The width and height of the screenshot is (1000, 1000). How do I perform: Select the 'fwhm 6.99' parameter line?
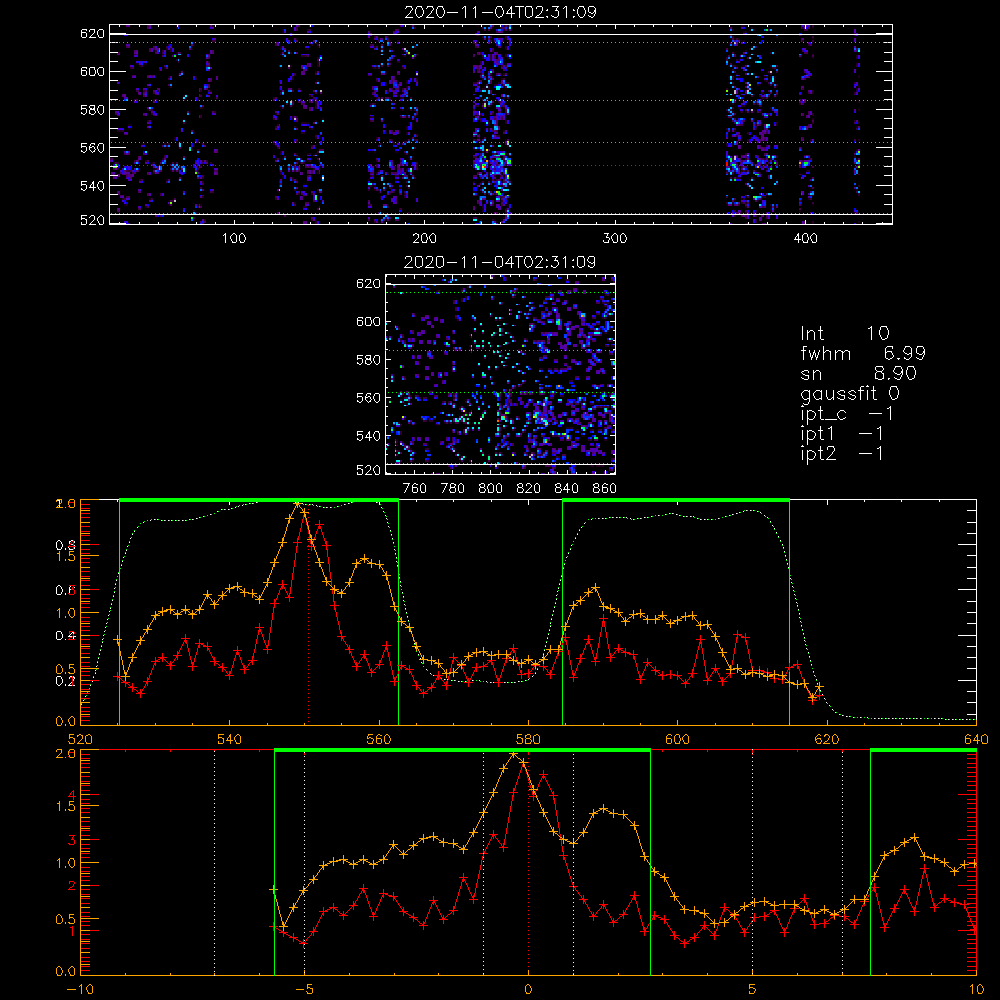click(863, 353)
